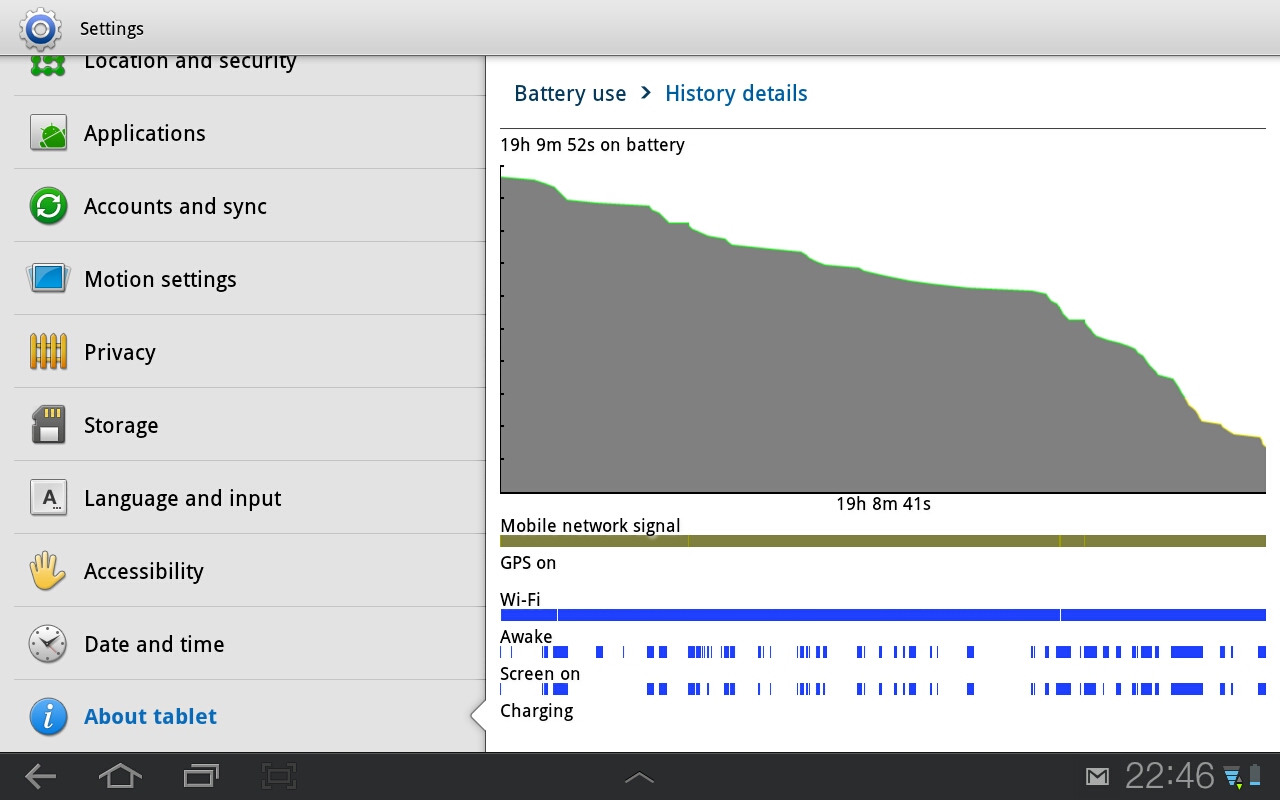Open the Applications icon in sidebar
Image resolution: width=1280 pixels, height=800 pixels.
tap(49, 133)
